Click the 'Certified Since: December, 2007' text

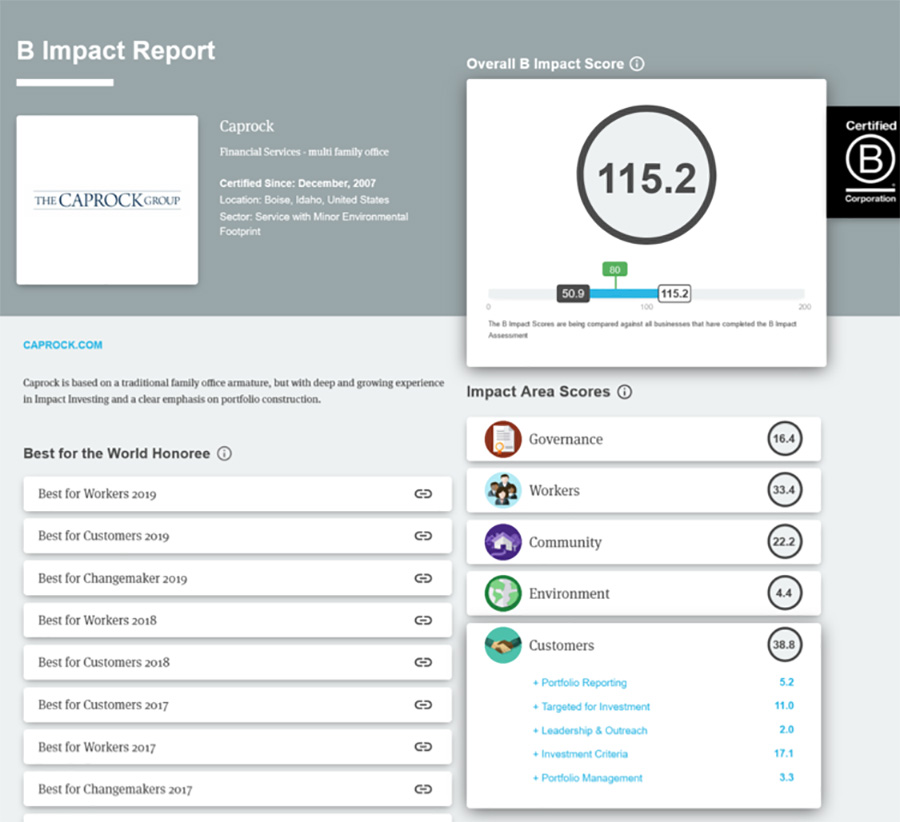(297, 183)
